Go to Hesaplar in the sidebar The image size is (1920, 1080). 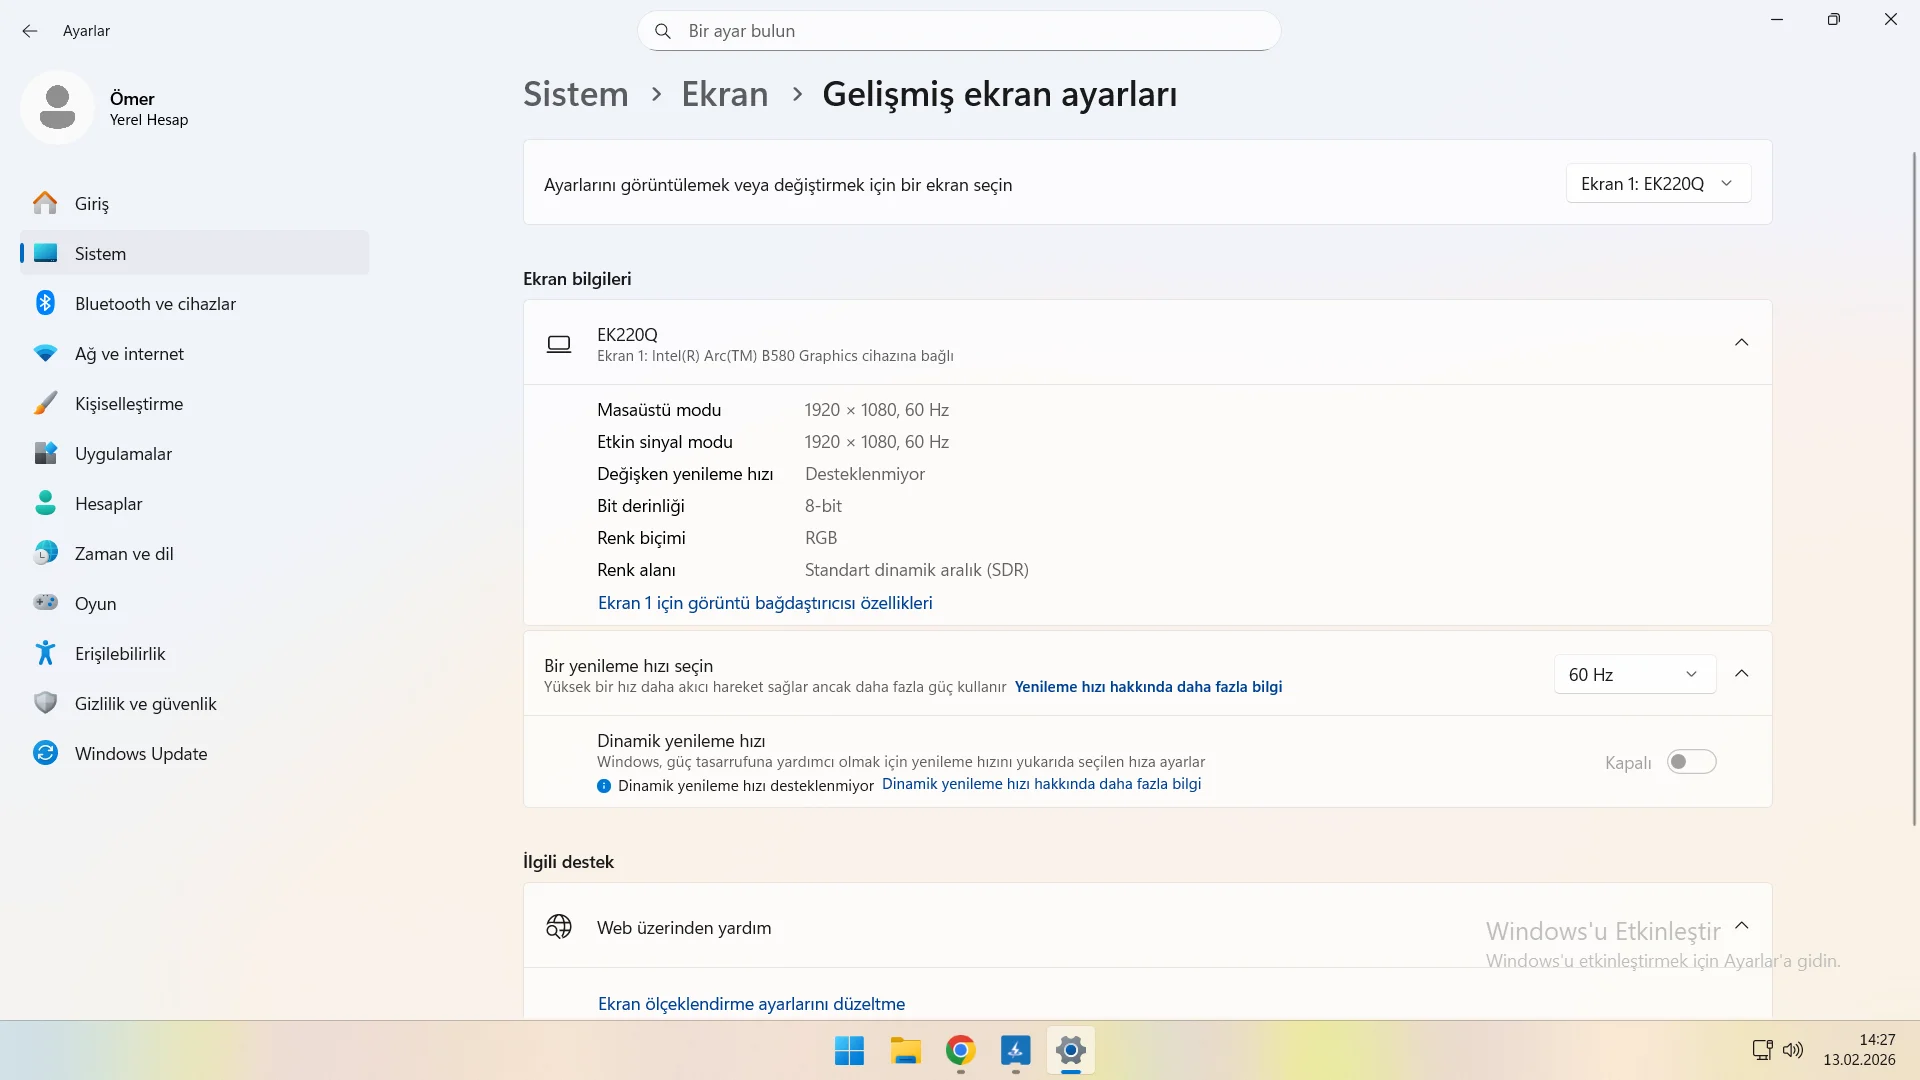[x=108, y=503]
